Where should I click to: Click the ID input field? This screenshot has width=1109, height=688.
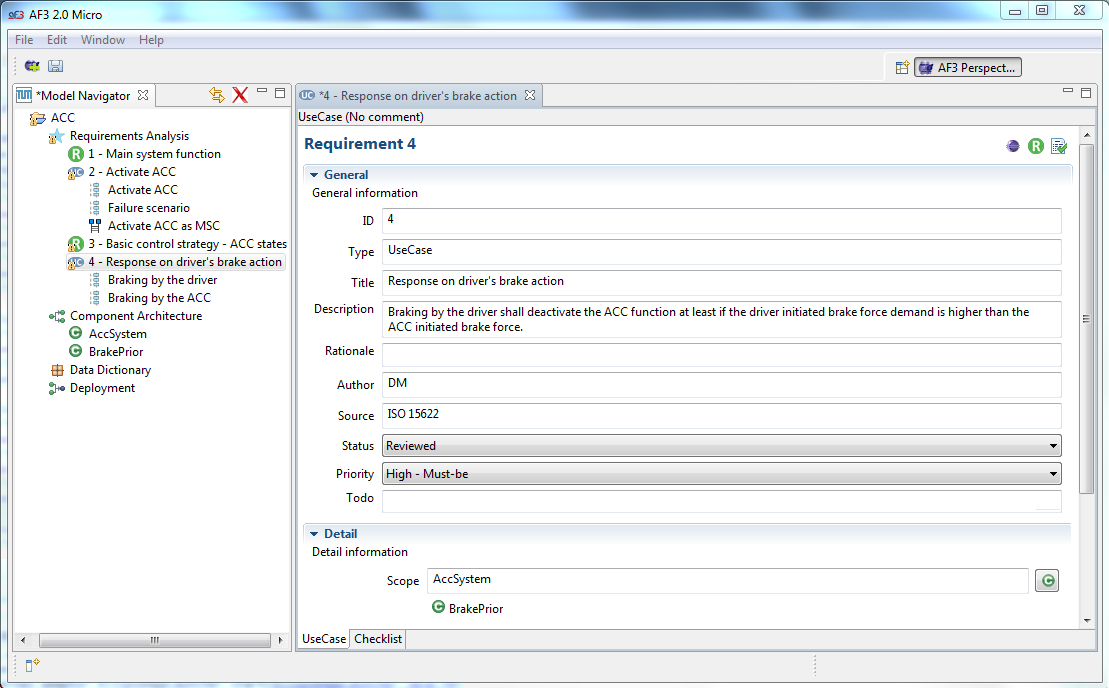point(721,221)
